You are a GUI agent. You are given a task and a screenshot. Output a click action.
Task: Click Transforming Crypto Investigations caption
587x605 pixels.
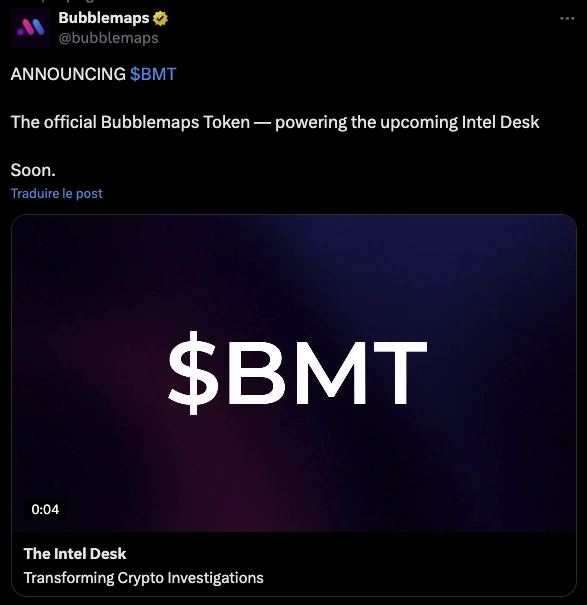coord(144,578)
